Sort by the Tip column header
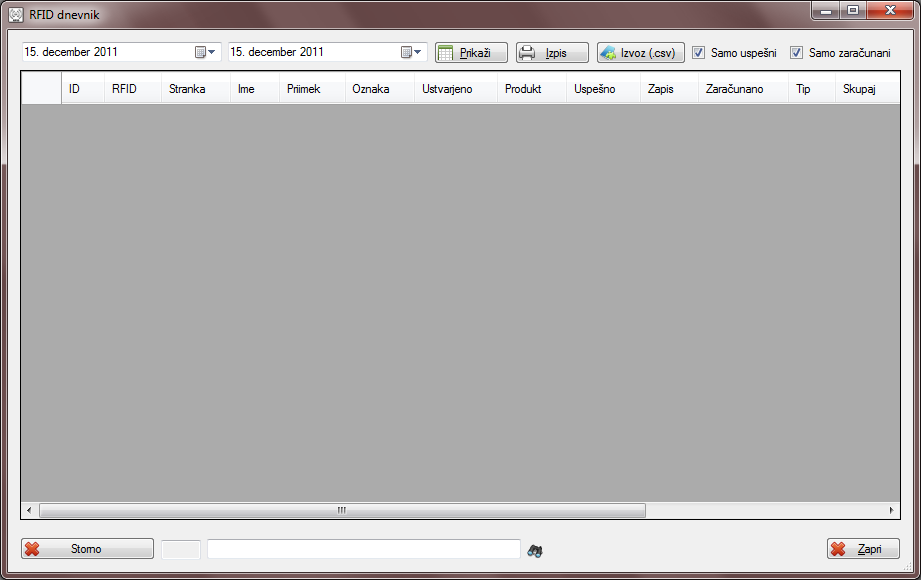Screen dimensions: 921x580 (812, 89)
